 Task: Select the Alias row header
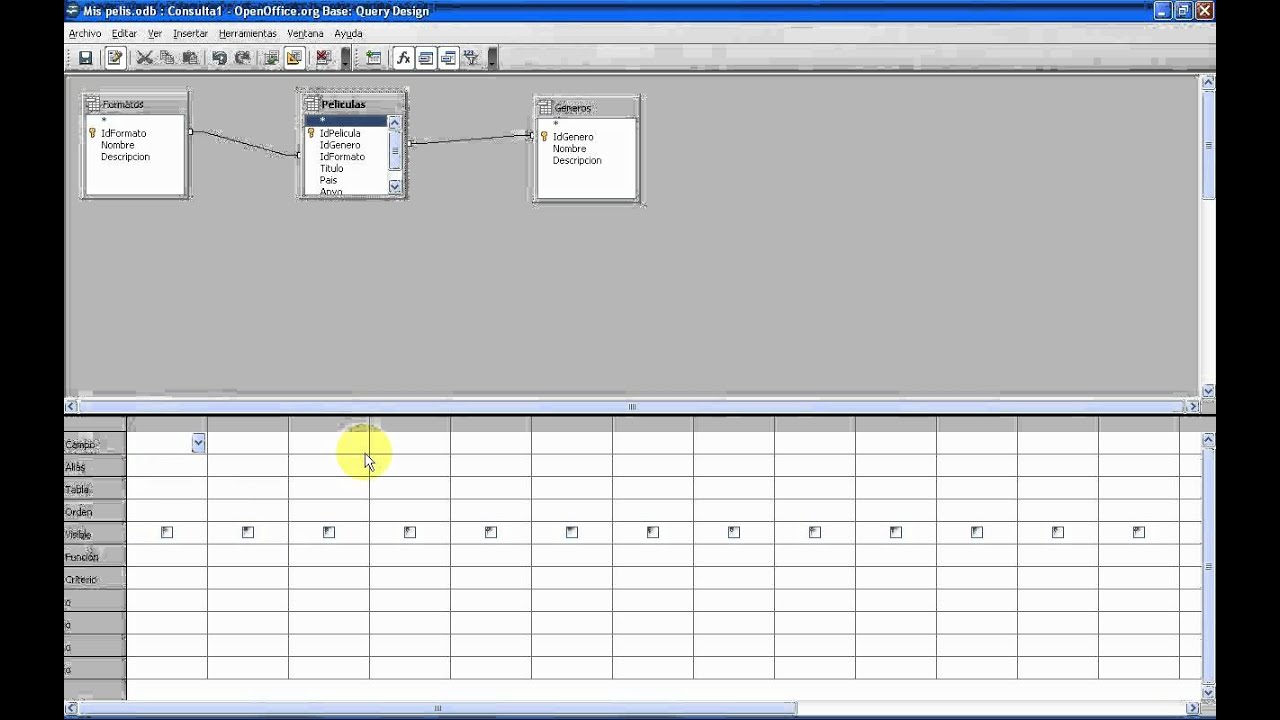[x=95, y=467]
